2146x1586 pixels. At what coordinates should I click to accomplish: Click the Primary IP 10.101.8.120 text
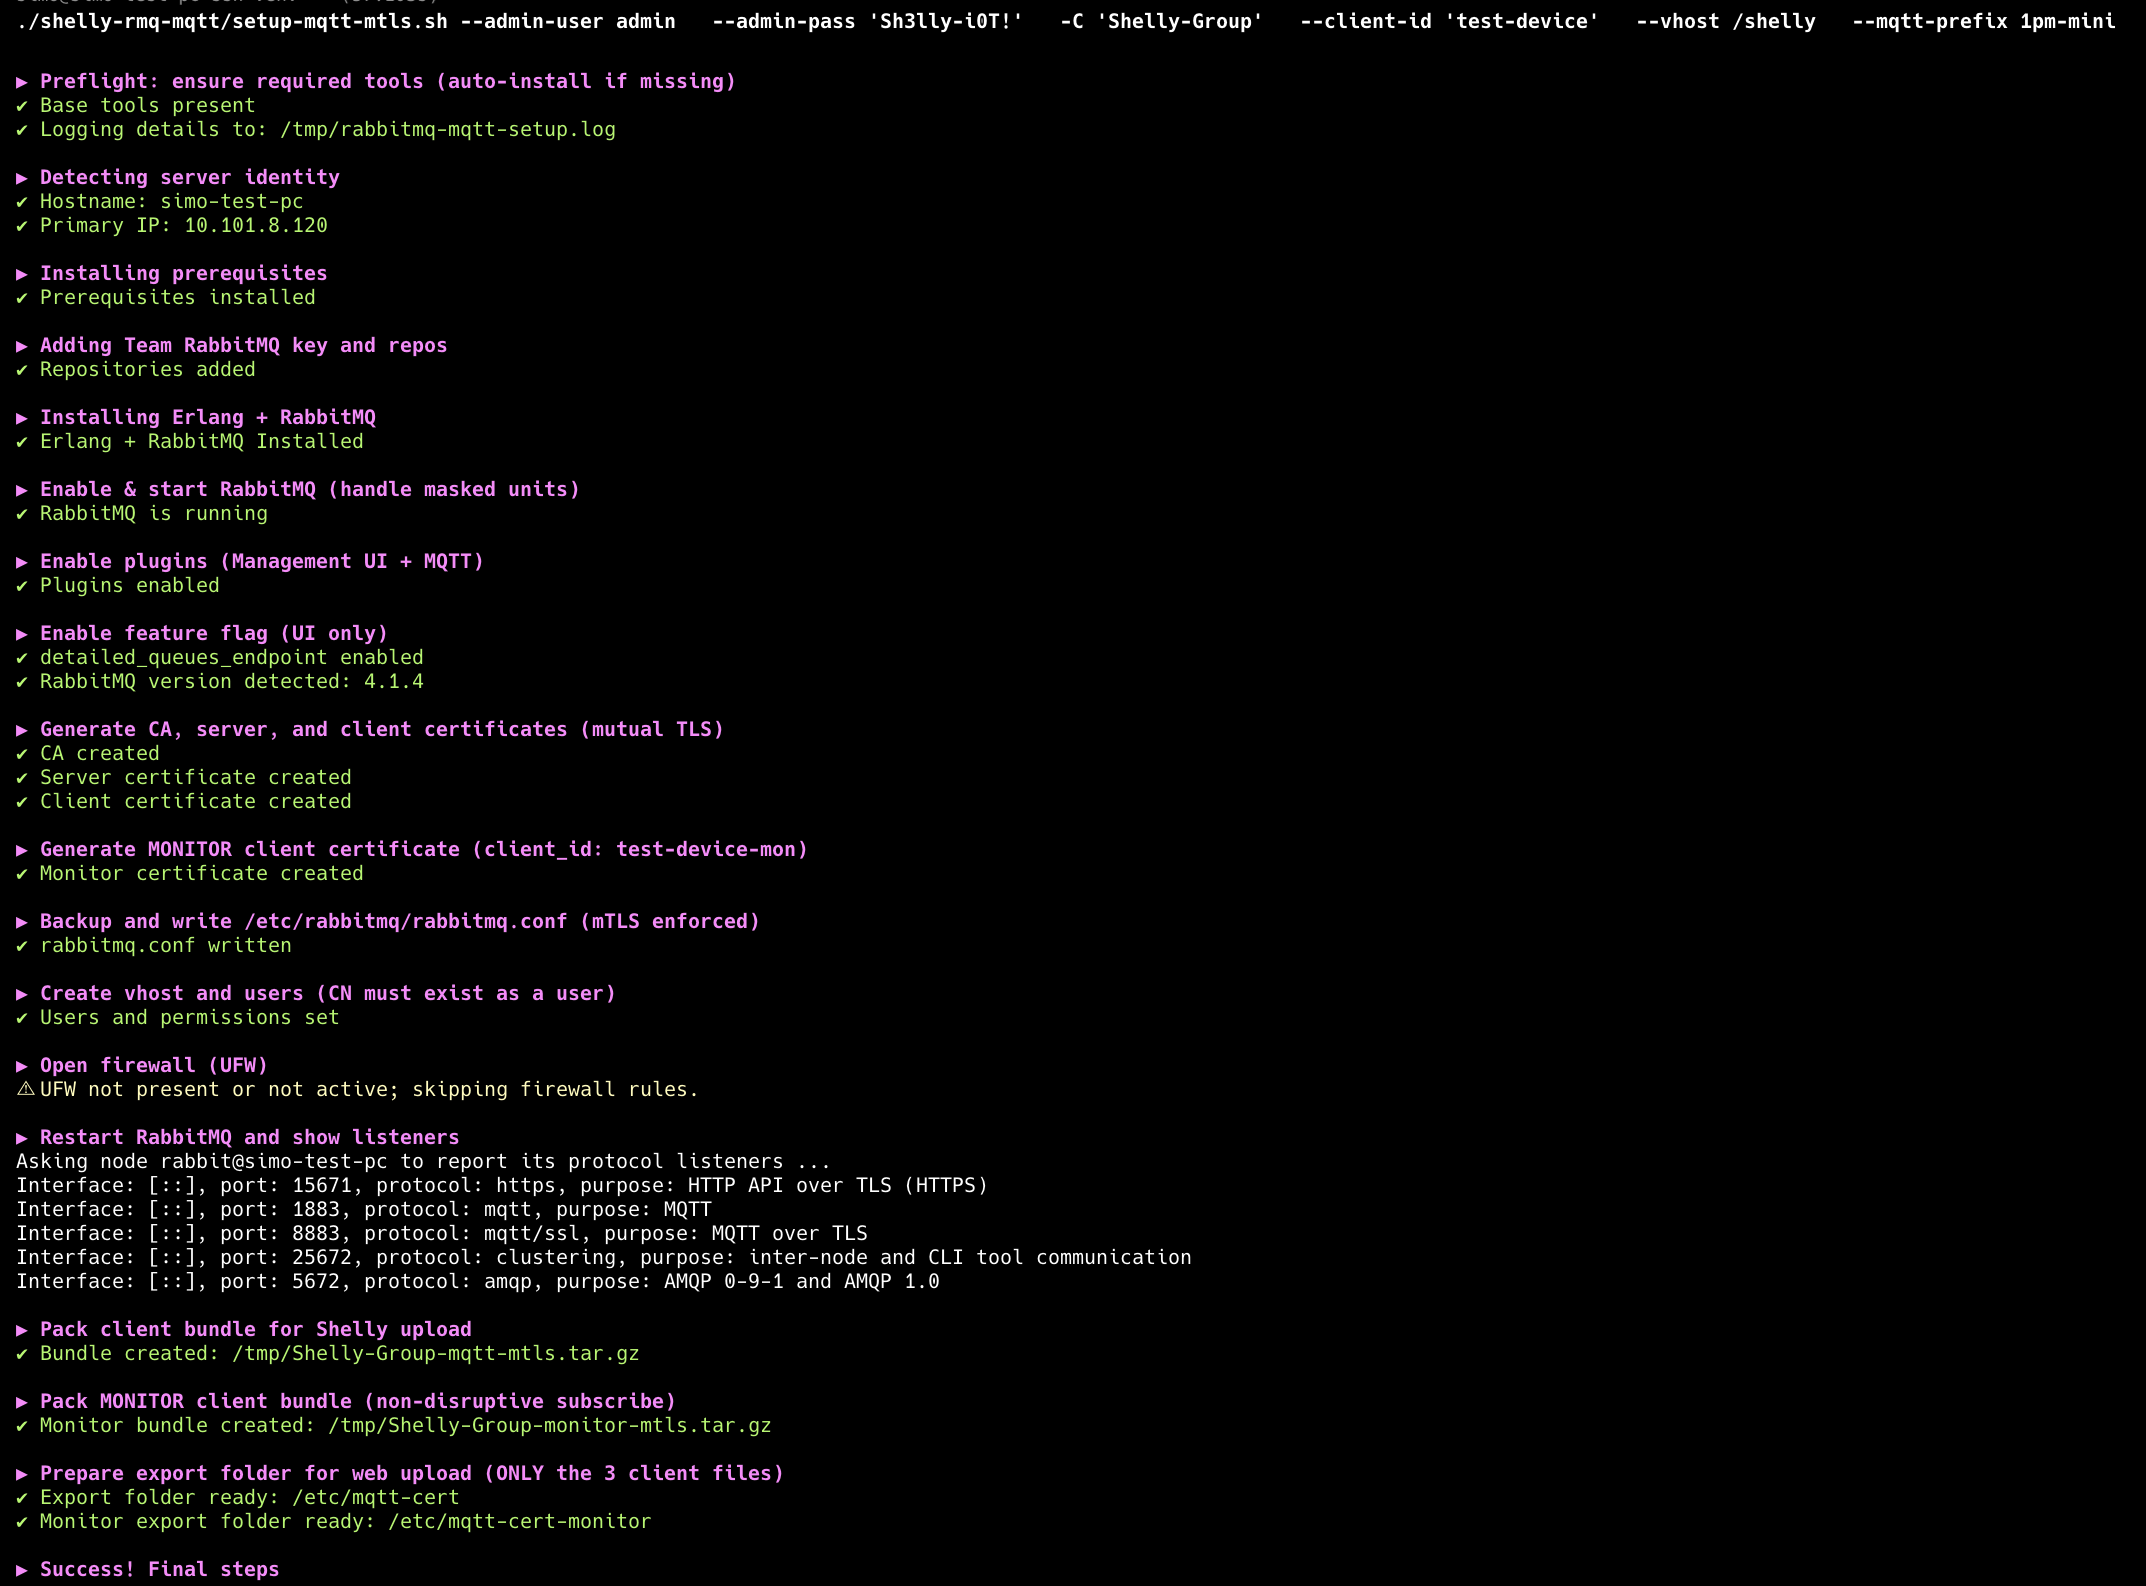[x=255, y=226]
